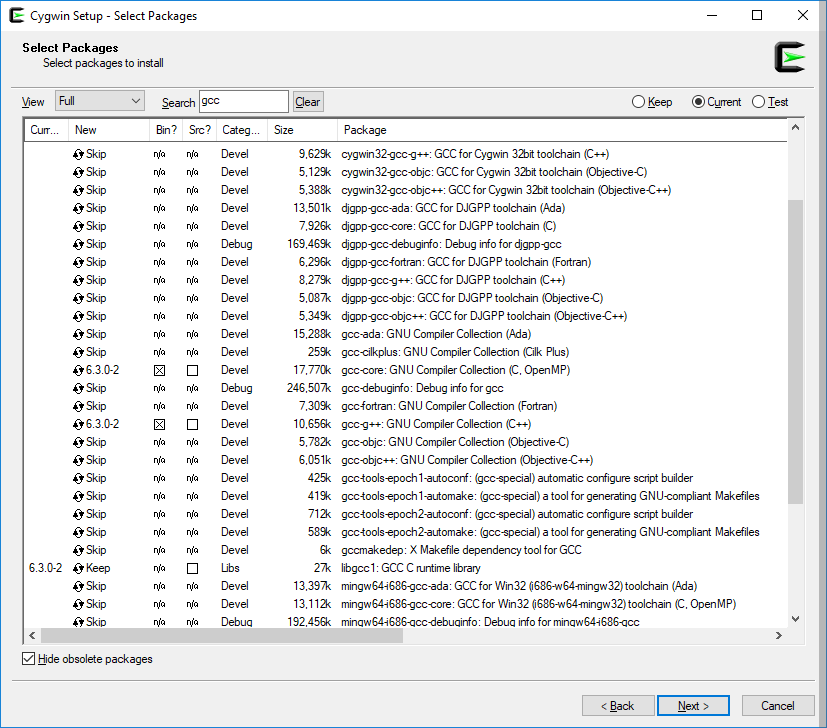The width and height of the screenshot is (827, 728).
Task: Click Skip cycle icon for djgpp-gcc-core
Action: [78, 226]
